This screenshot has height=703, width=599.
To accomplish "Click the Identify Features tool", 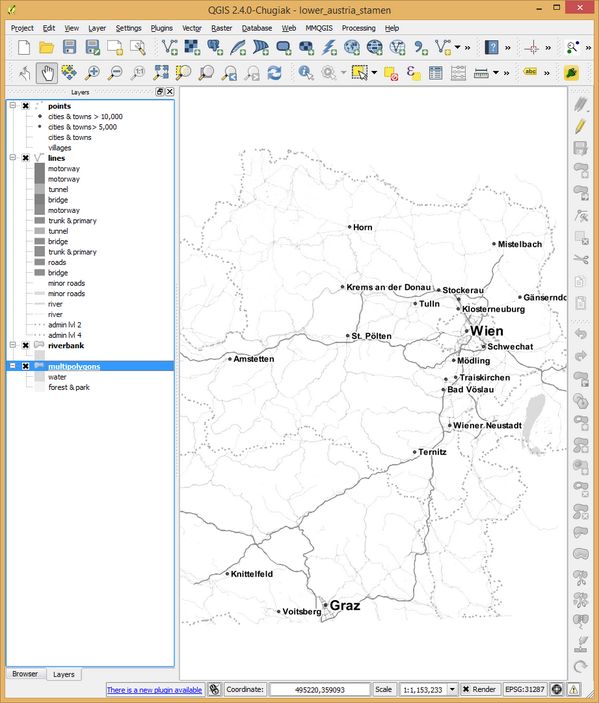I will (x=306, y=73).
